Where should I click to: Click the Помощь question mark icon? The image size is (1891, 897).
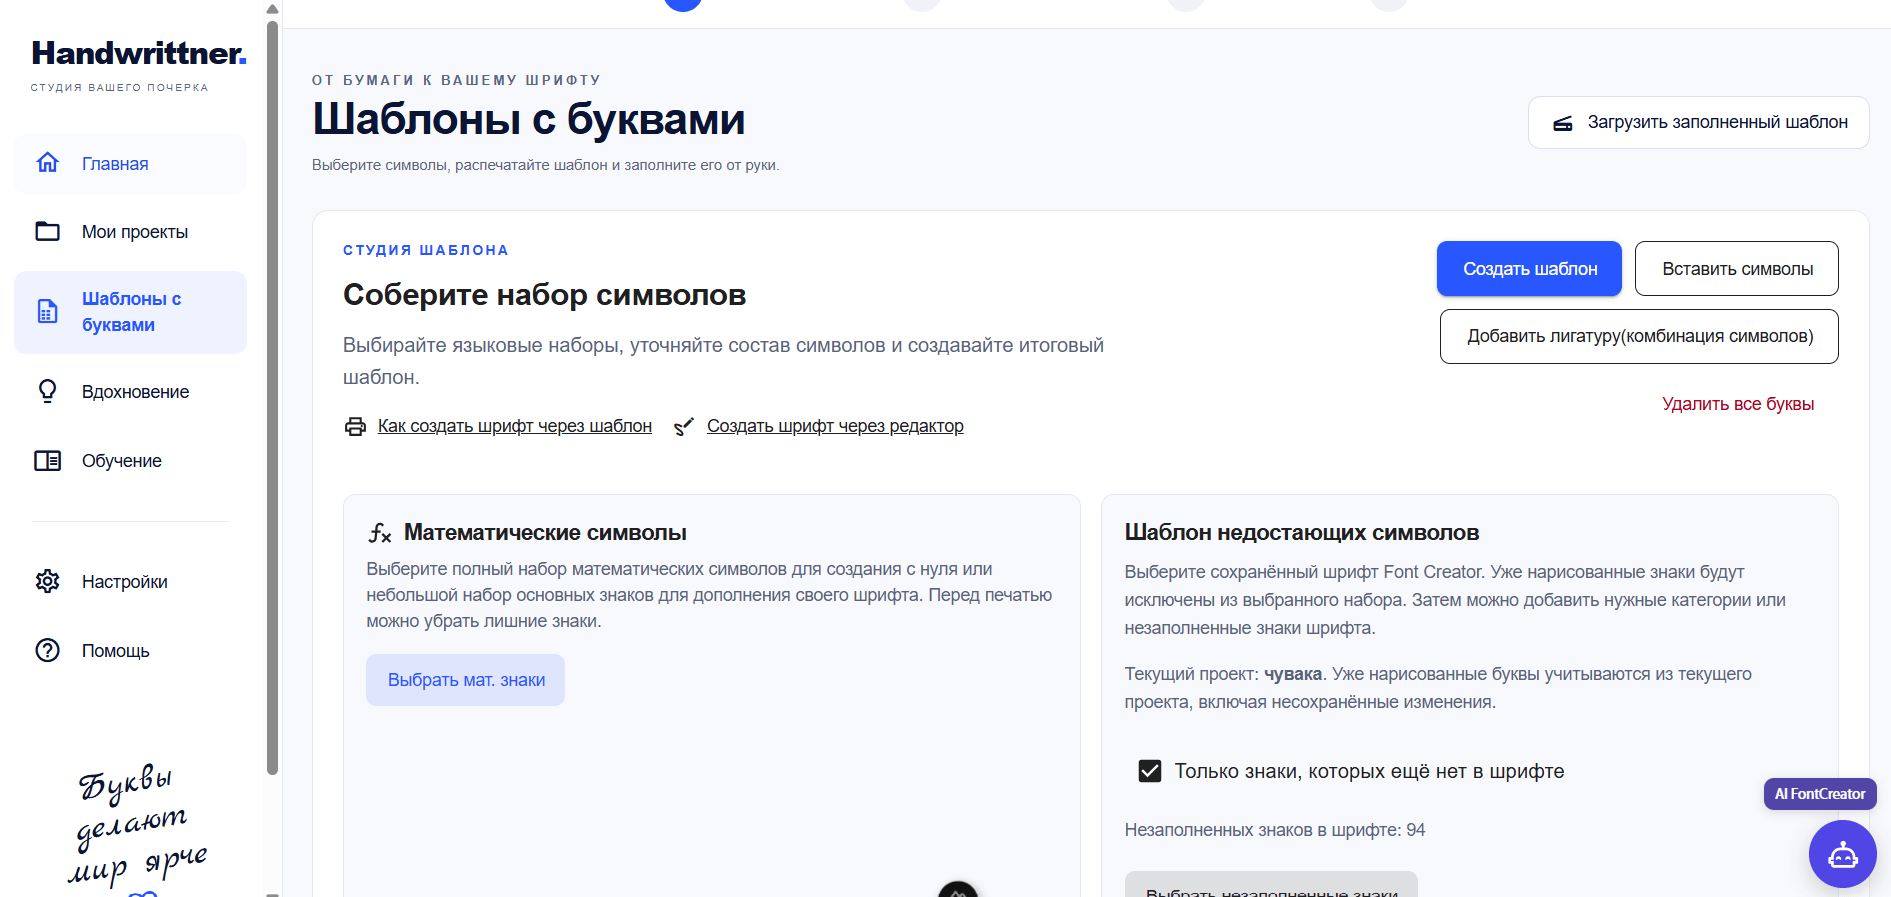click(x=47, y=650)
